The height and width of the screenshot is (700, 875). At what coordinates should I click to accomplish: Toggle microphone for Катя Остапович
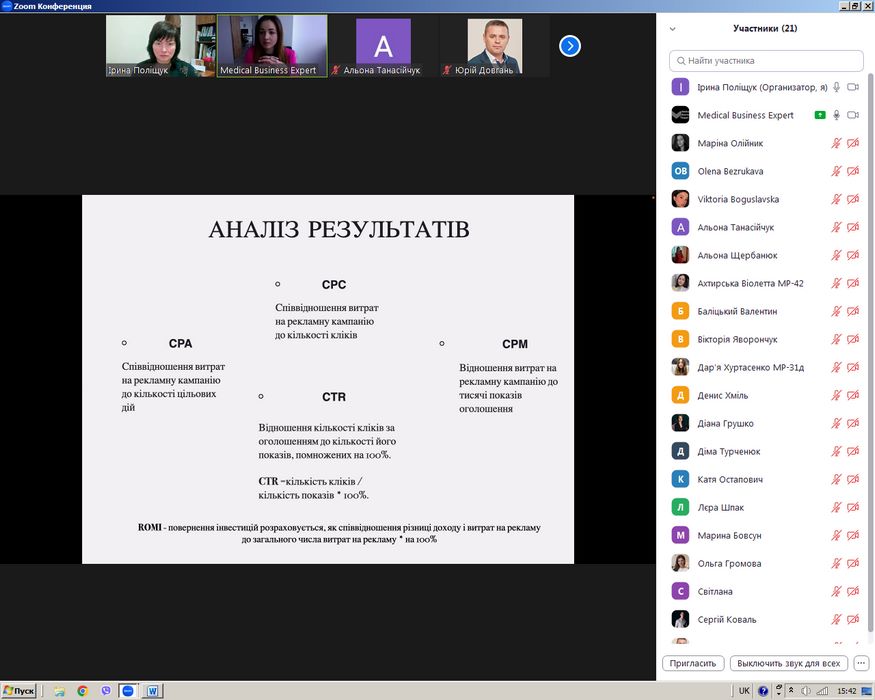click(836, 479)
